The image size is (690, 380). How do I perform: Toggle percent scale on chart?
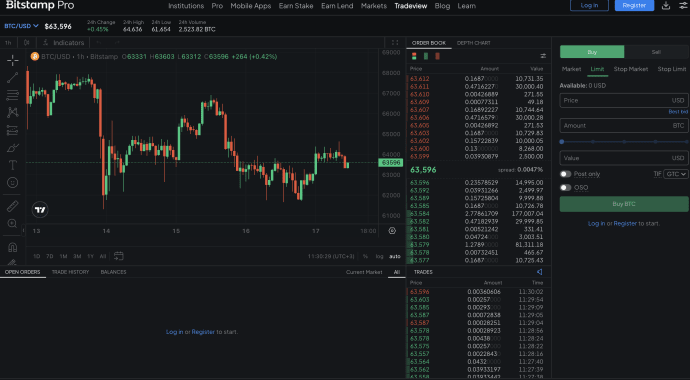pyautogui.click(x=365, y=256)
